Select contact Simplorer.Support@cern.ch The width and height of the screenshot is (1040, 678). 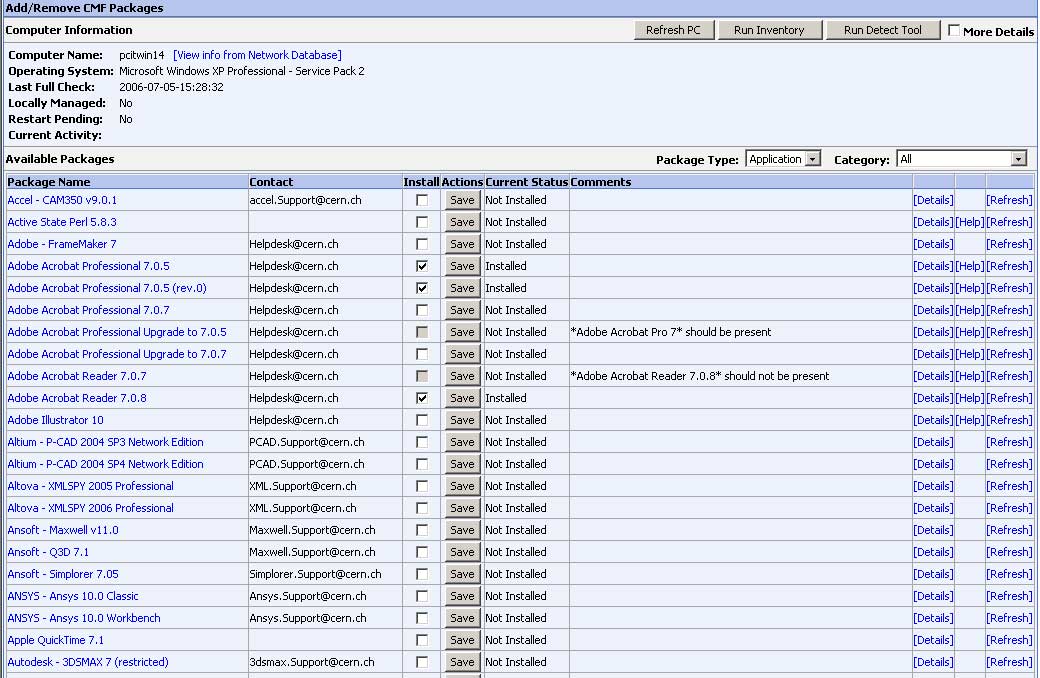tap(315, 574)
